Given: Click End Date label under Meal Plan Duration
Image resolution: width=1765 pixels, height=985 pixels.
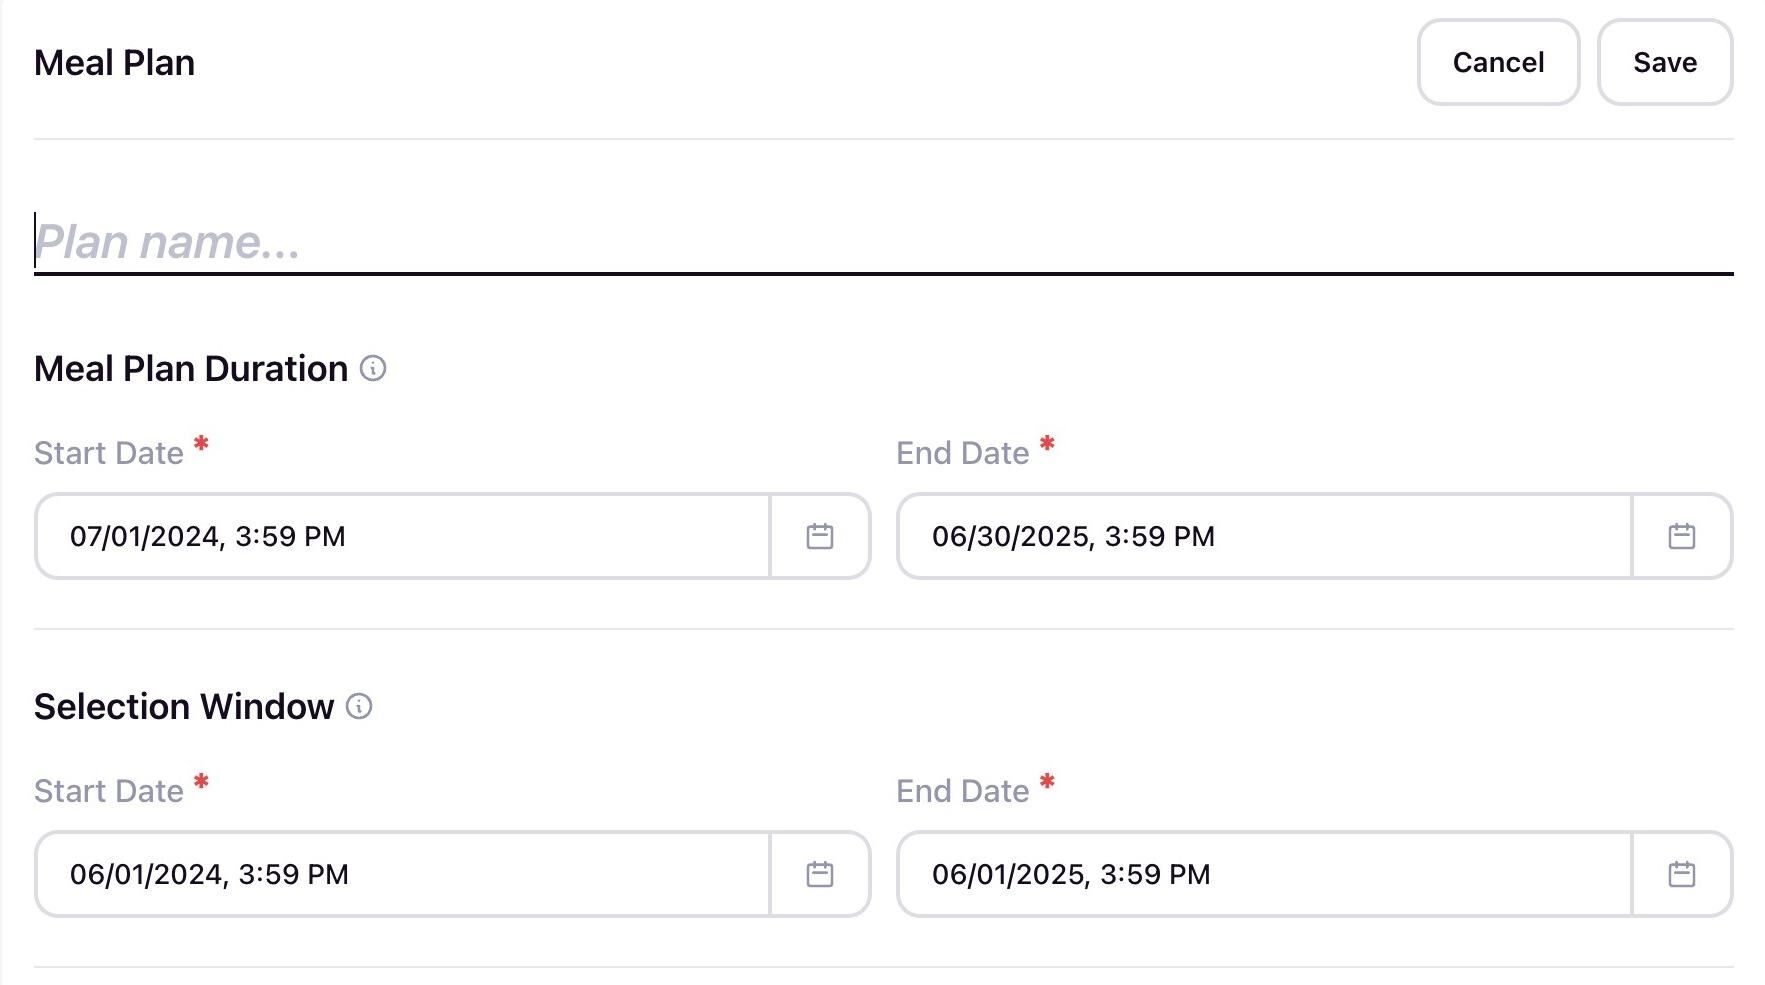Looking at the screenshot, I should [x=962, y=453].
